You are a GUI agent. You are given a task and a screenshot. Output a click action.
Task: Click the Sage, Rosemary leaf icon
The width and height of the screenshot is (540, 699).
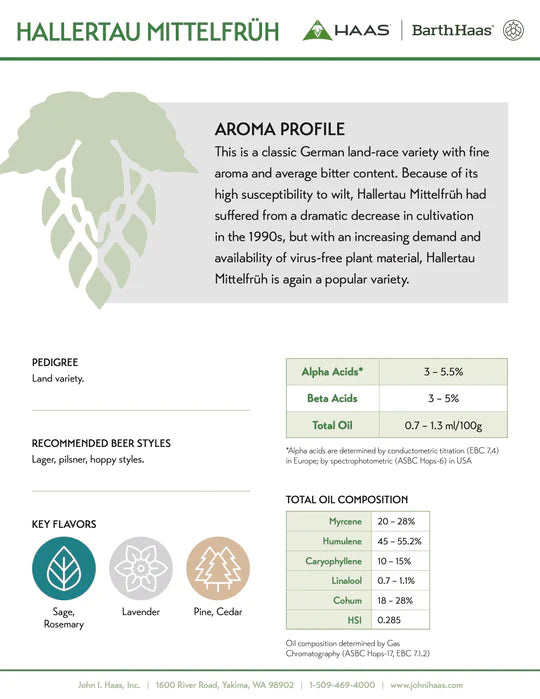coord(64,568)
